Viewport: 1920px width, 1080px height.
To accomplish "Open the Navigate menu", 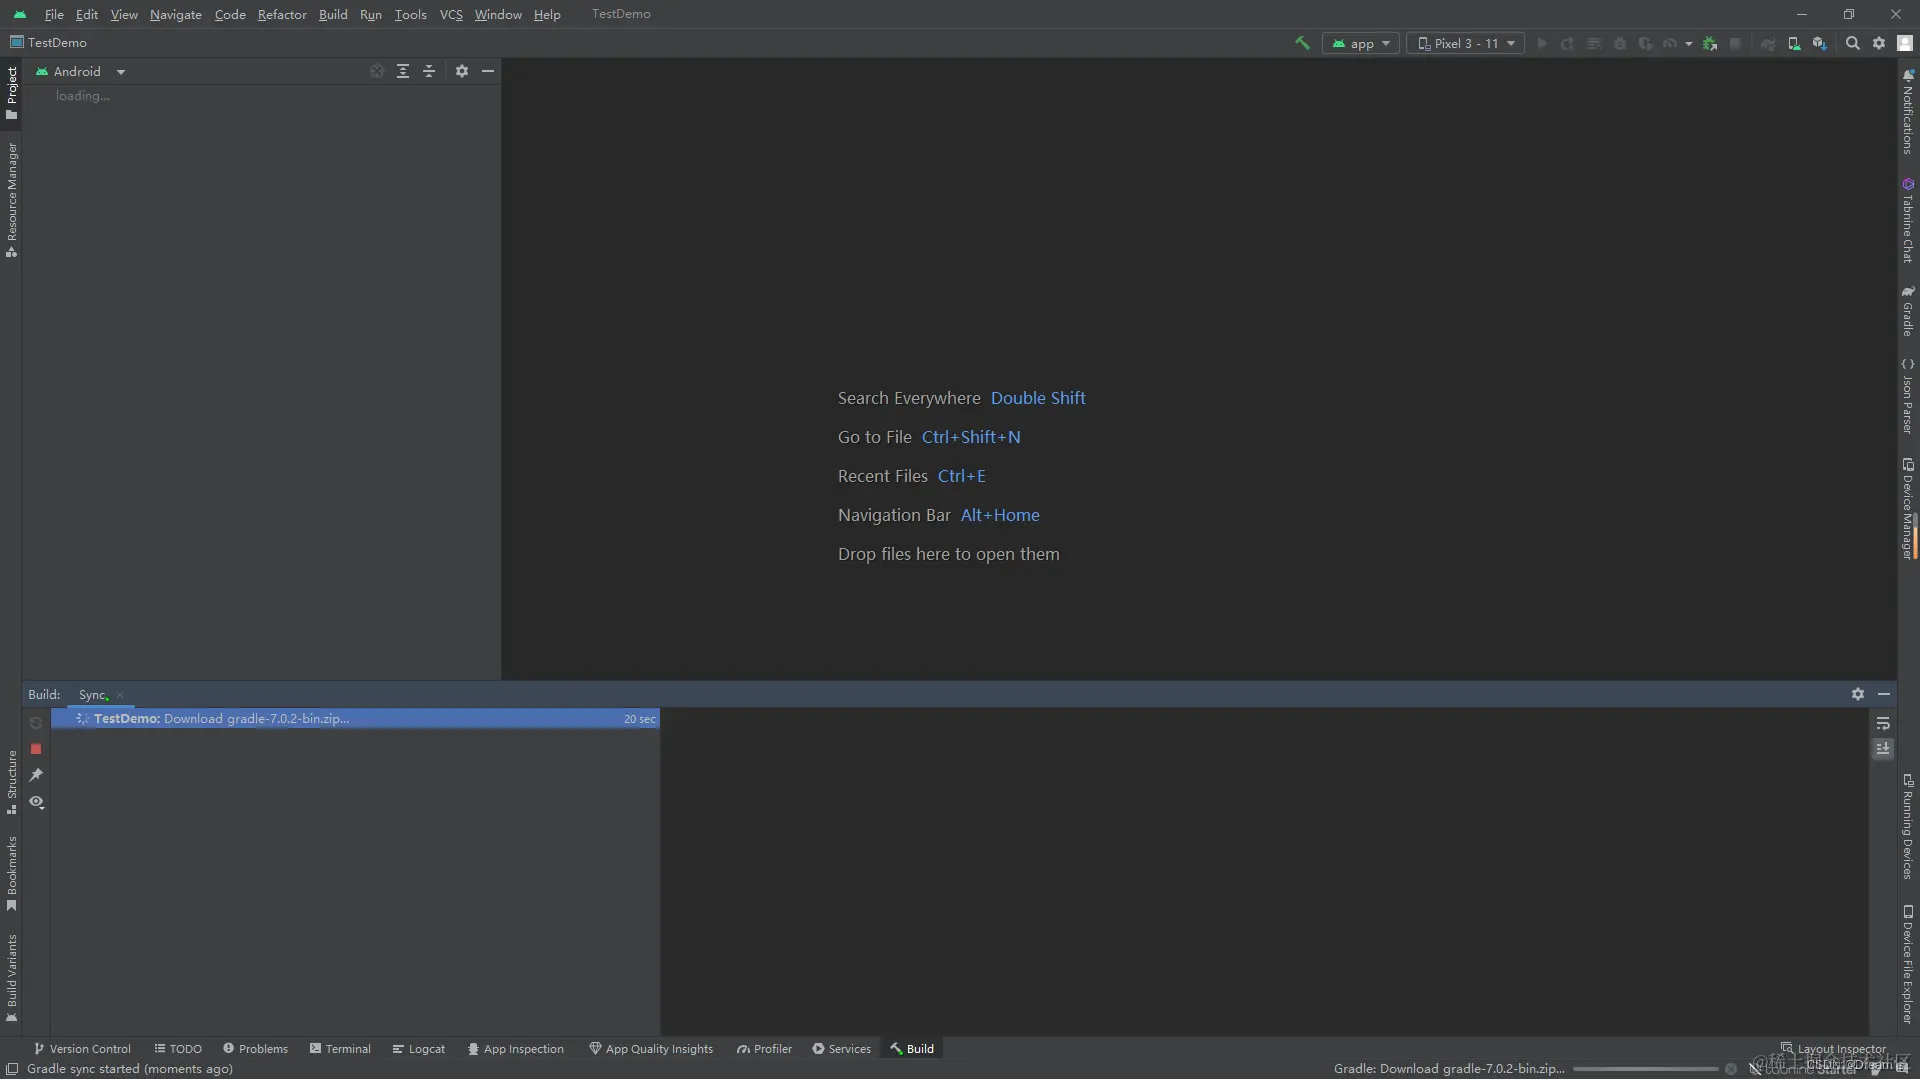I will pos(176,14).
